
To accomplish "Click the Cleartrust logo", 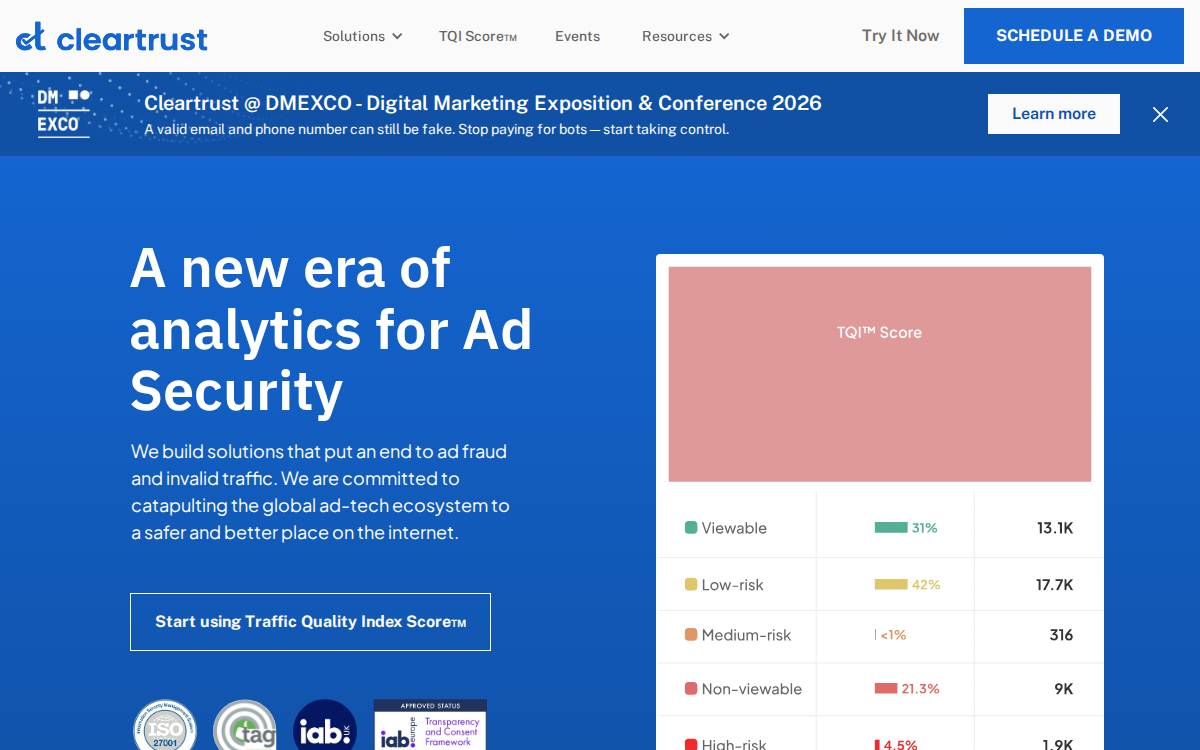I will point(112,37).
